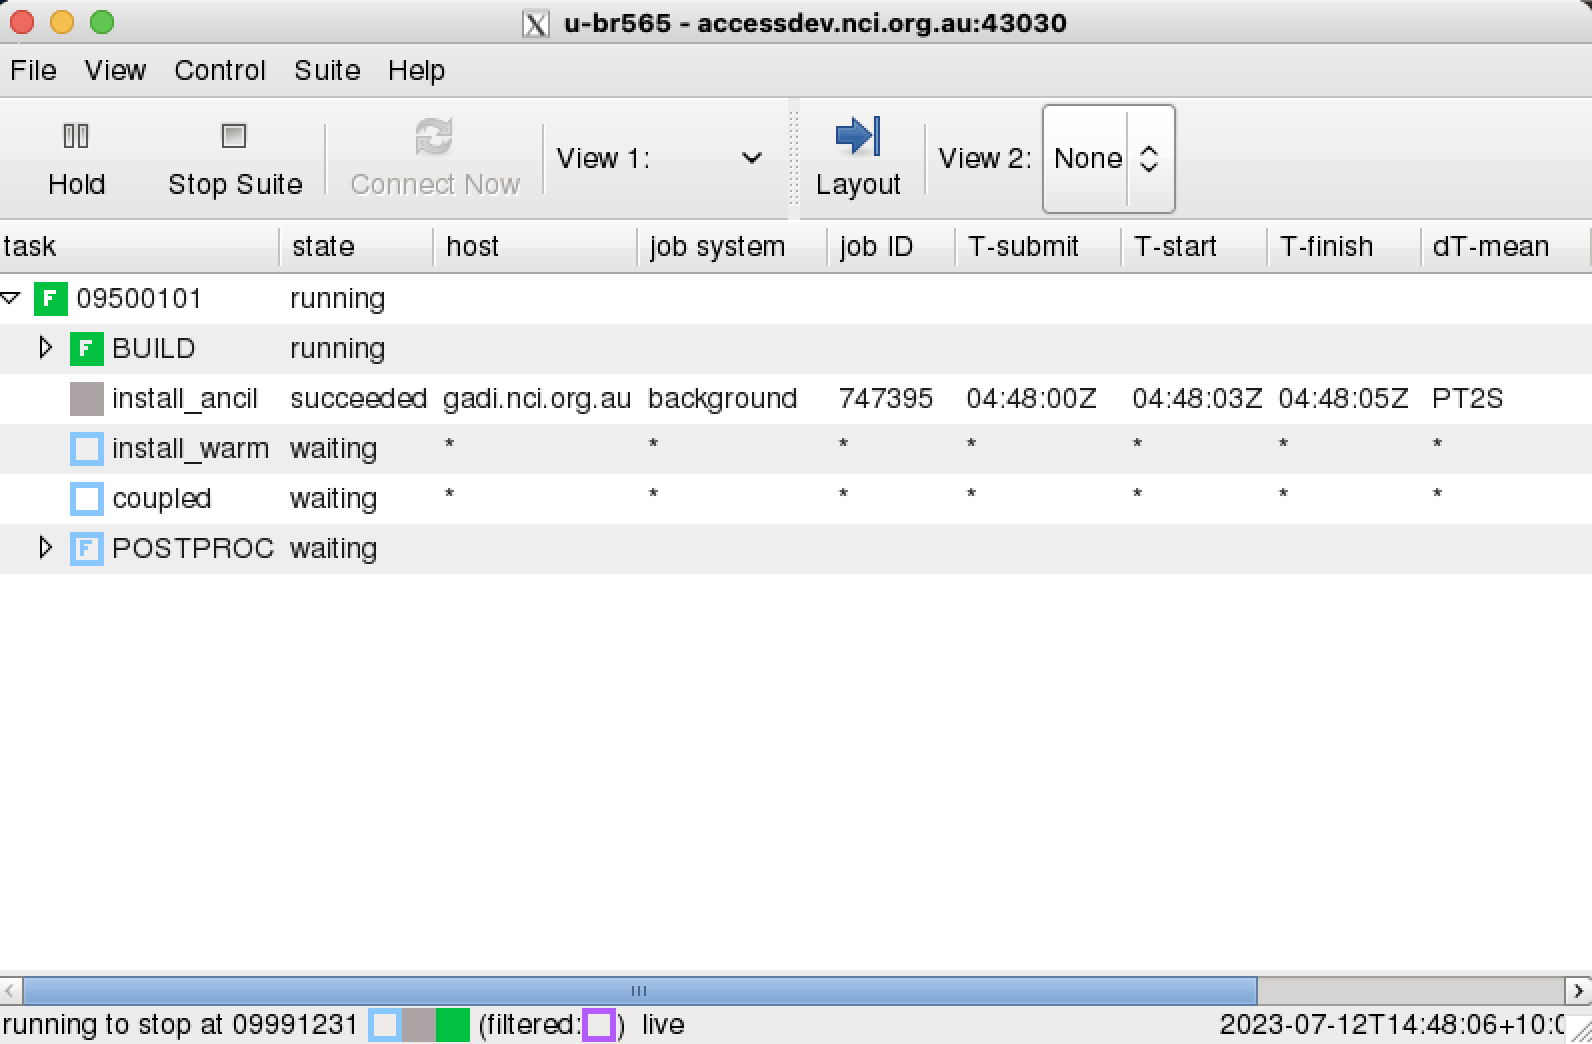This screenshot has width=1592, height=1044.
Task: Click waiting state swatch in status bar
Action: click(x=385, y=1025)
